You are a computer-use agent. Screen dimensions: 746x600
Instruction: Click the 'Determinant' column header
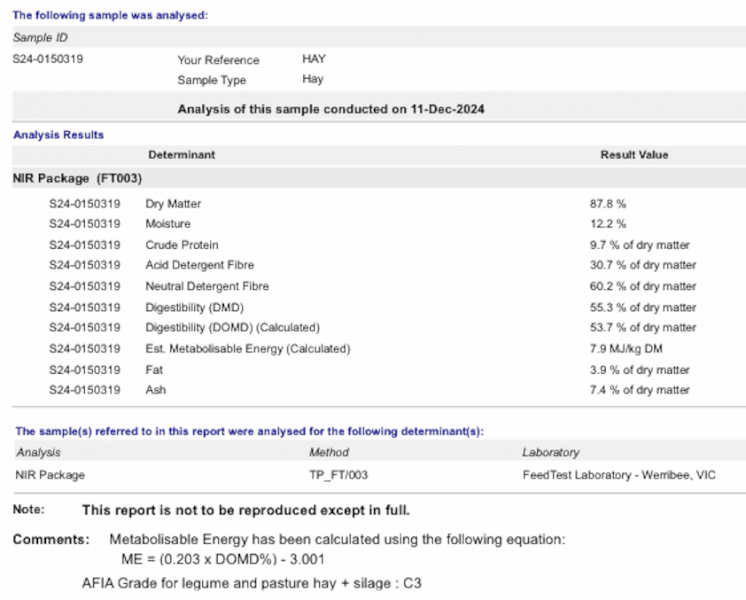coord(181,155)
